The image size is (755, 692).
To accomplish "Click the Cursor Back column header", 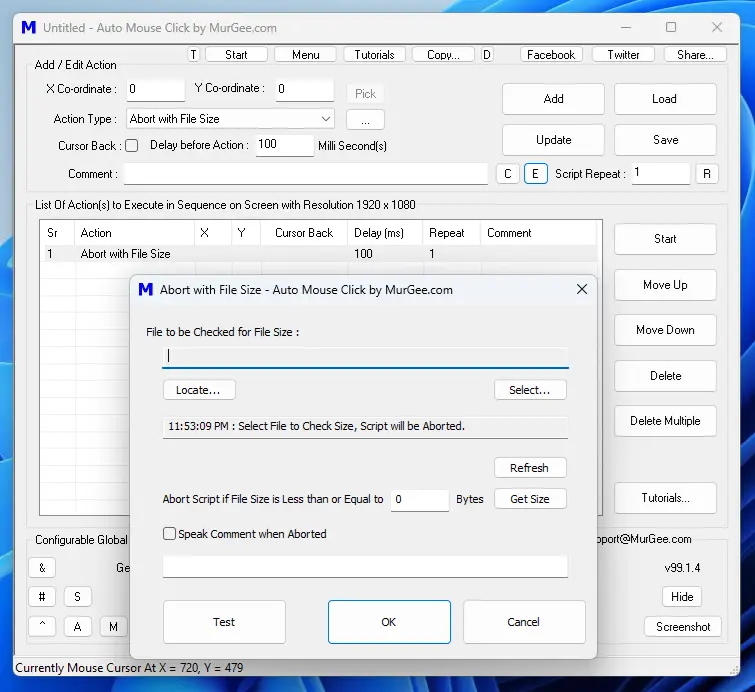I will (304, 233).
